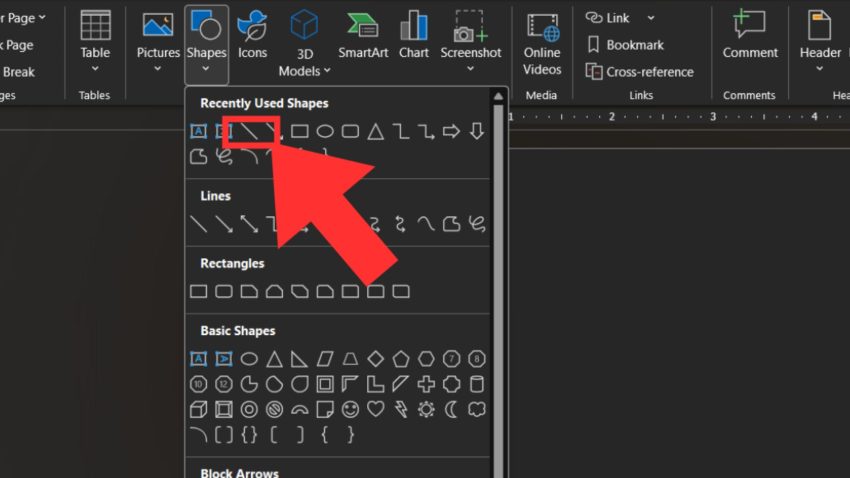Click the Icons button in the ribbon
The width and height of the screenshot is (850, 478).
pos(252,35)
